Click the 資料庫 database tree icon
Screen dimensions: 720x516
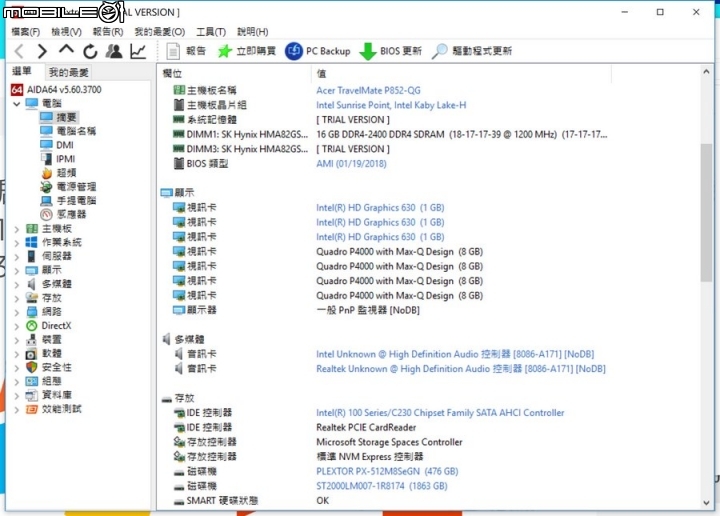click(31, 395)
